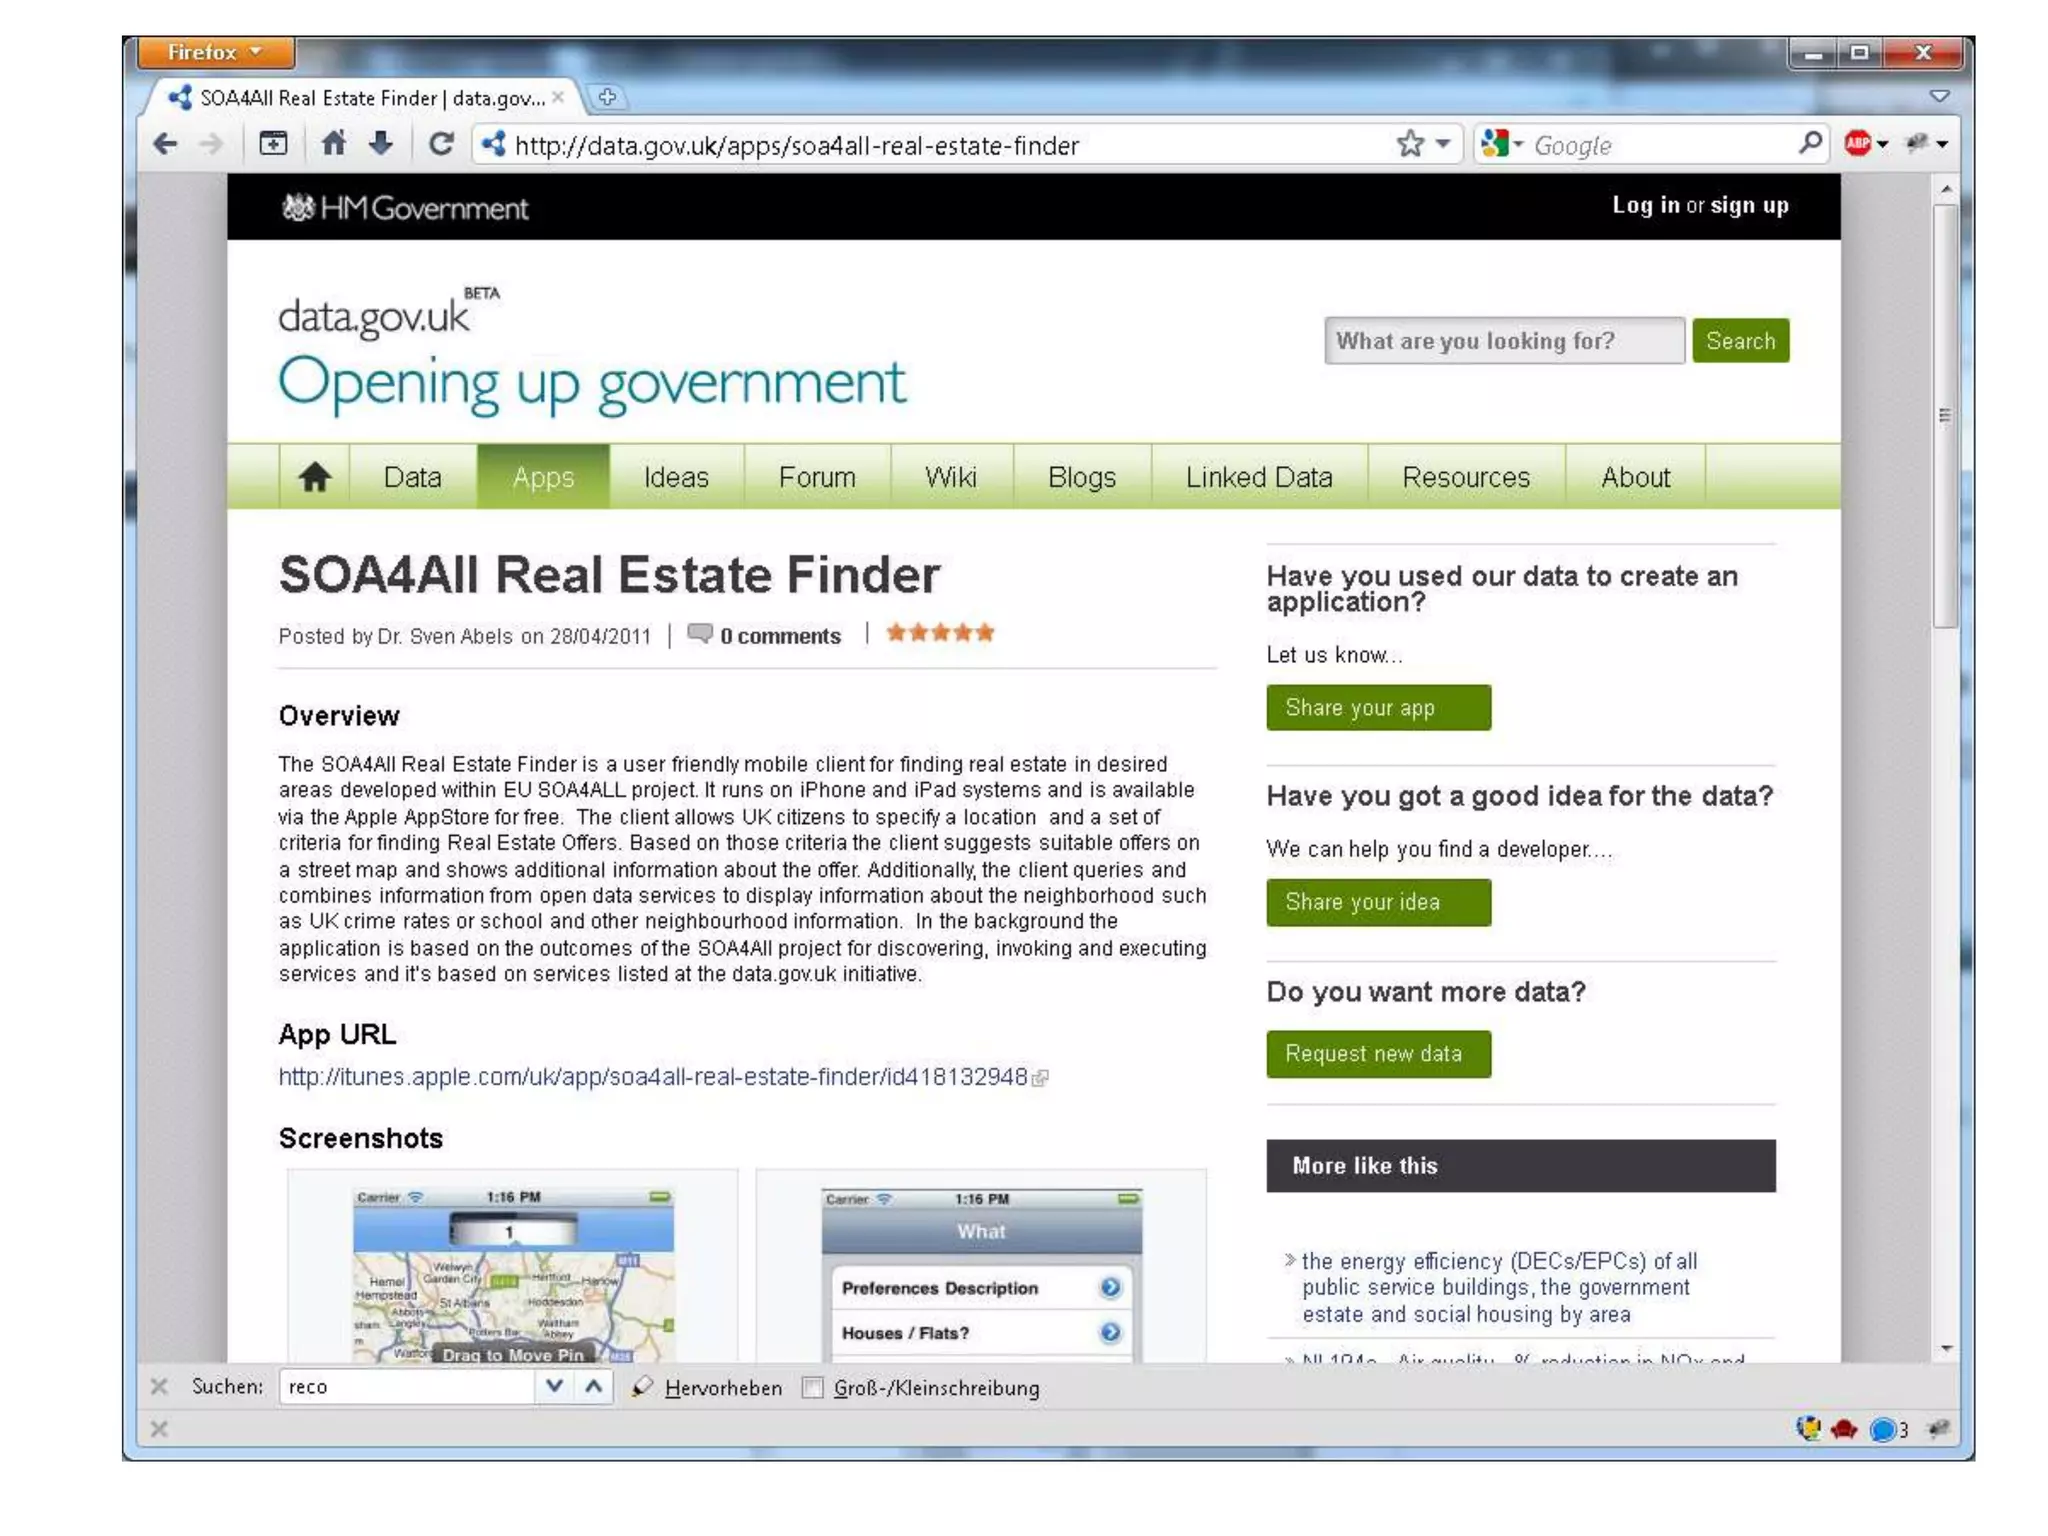The image size is (2048, 1536).
Task: Open the Ideas navigation tab
Action: [x=676, y=477]
